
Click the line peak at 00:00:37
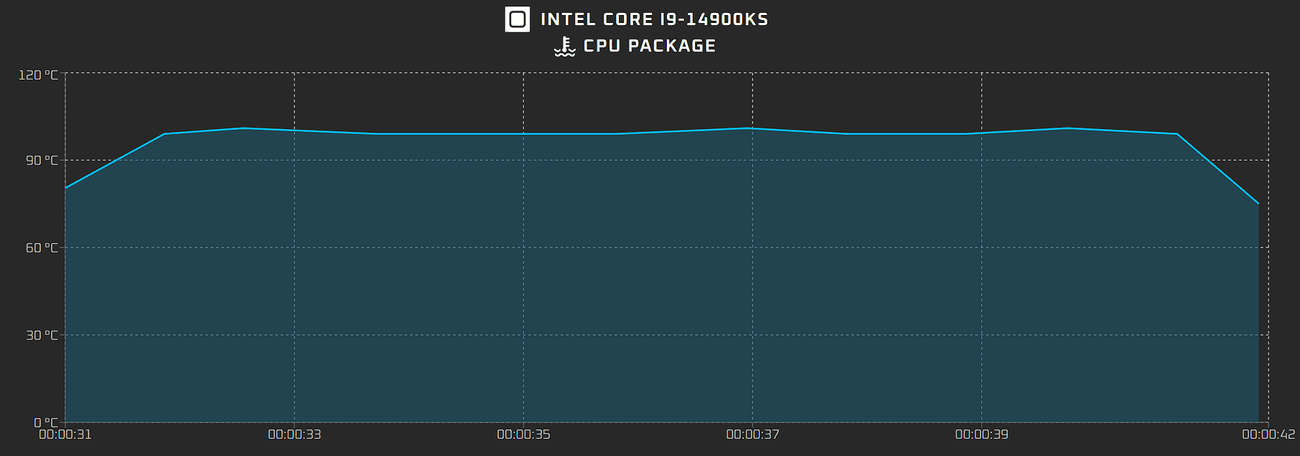point(752,128)
